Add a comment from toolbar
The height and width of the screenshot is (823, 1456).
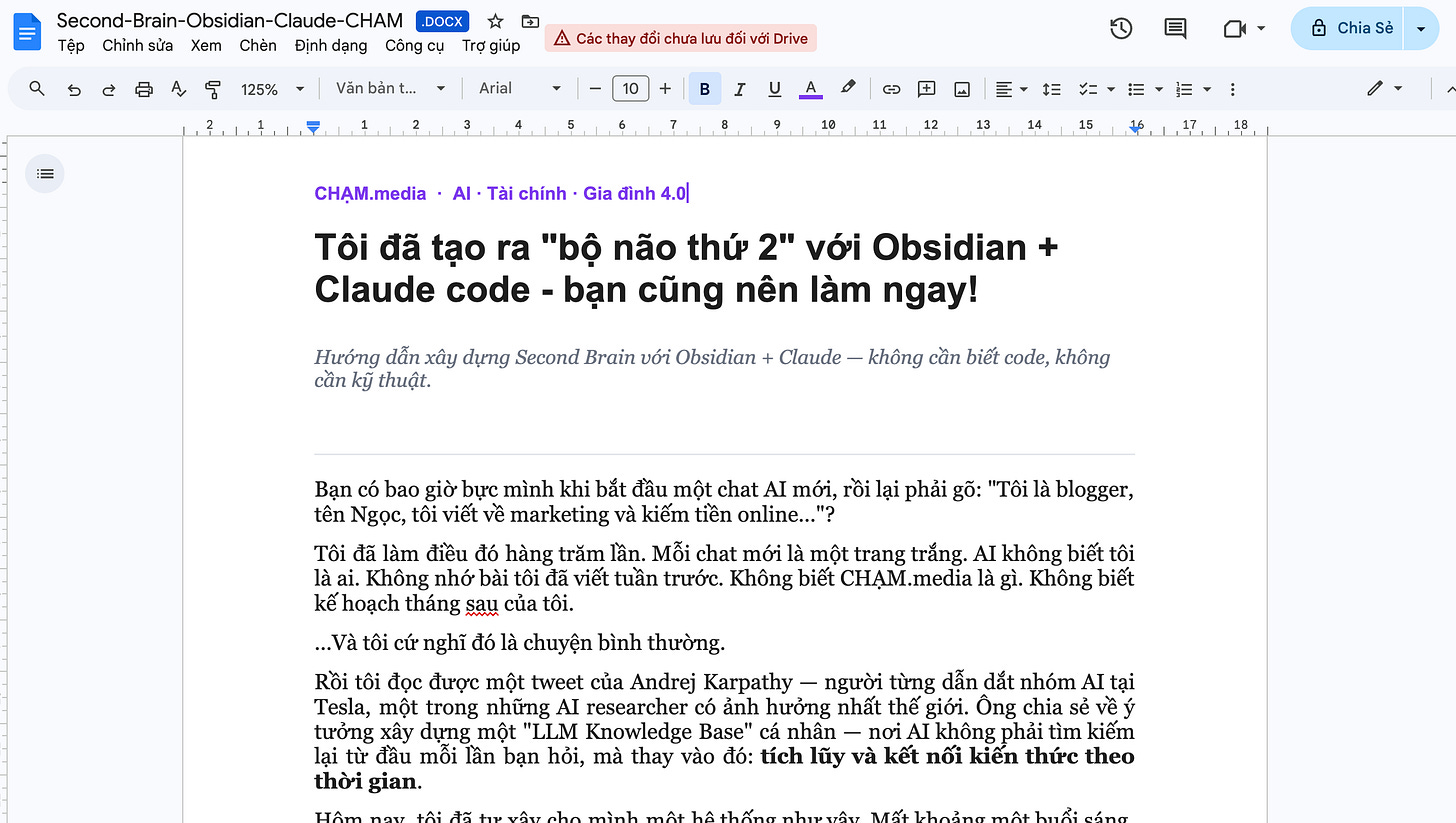pos(927,89)
